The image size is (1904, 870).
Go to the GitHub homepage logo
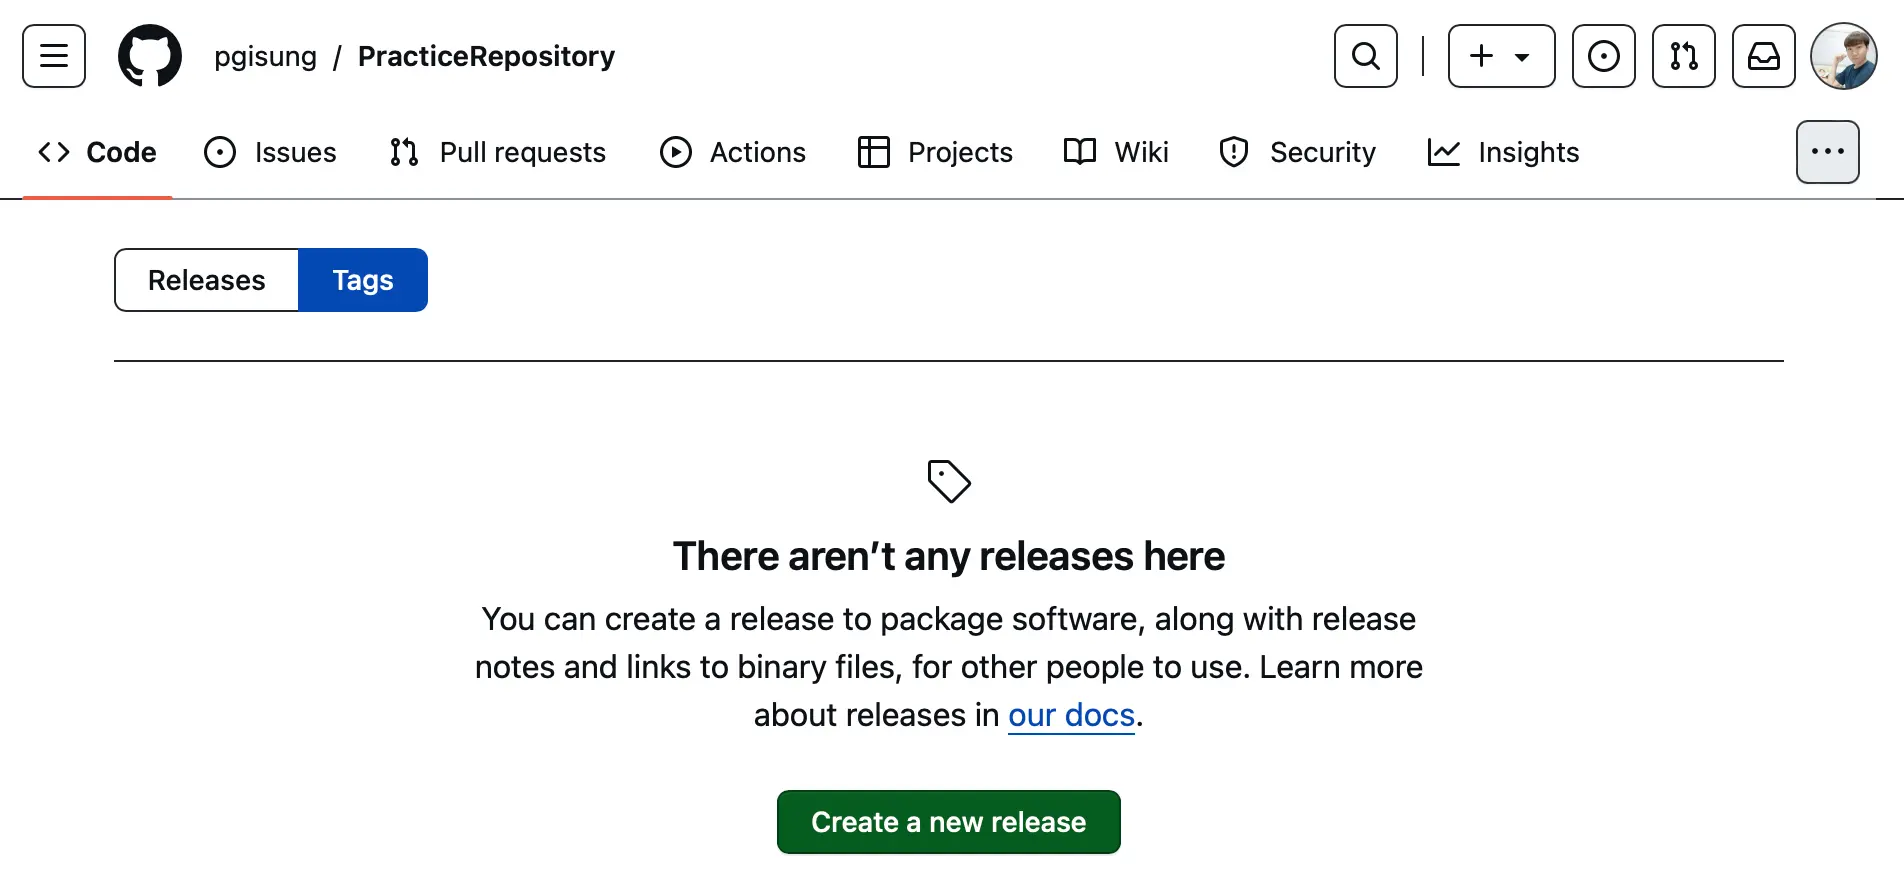[x=150, y=56]
